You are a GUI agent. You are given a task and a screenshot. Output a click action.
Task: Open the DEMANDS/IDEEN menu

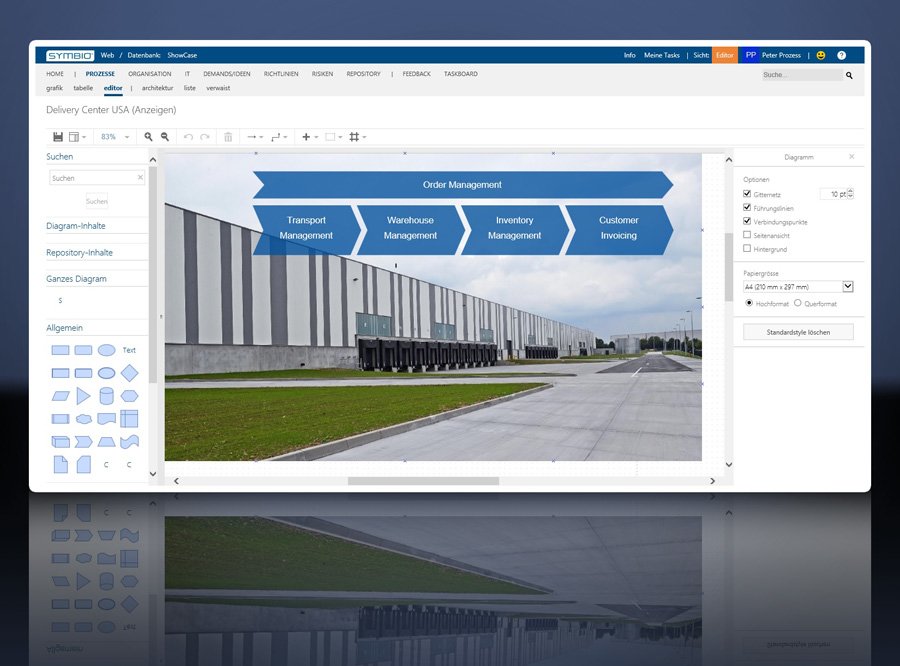click(227, 73)
